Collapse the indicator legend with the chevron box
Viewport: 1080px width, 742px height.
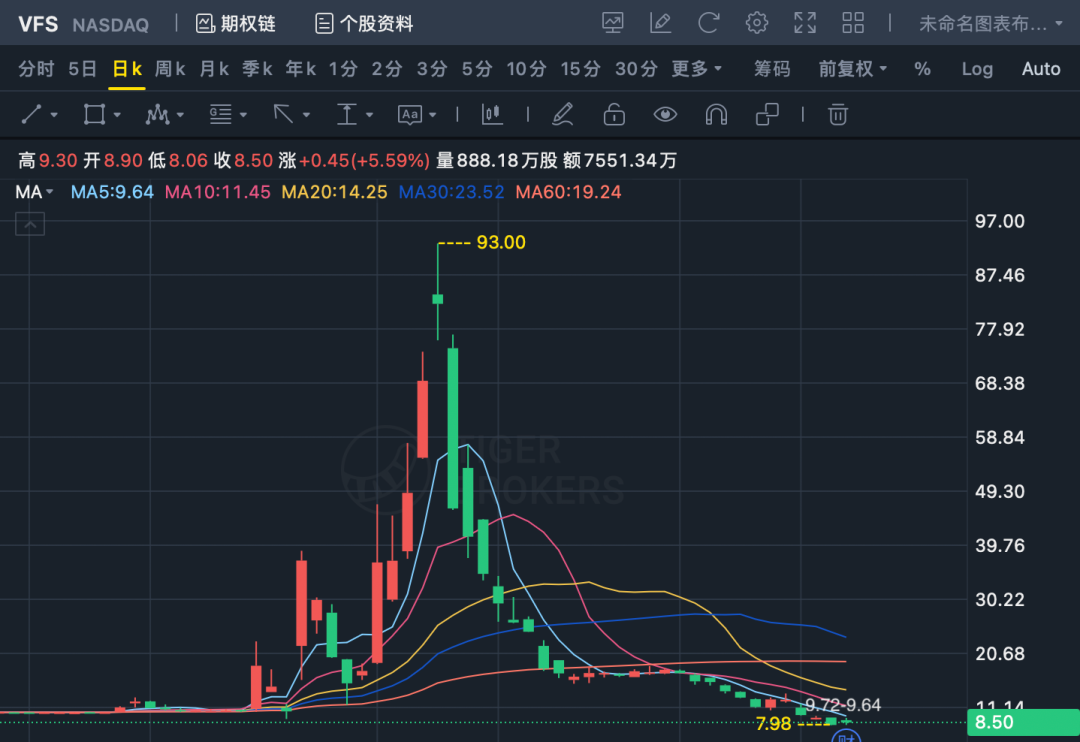pos(29,226)
